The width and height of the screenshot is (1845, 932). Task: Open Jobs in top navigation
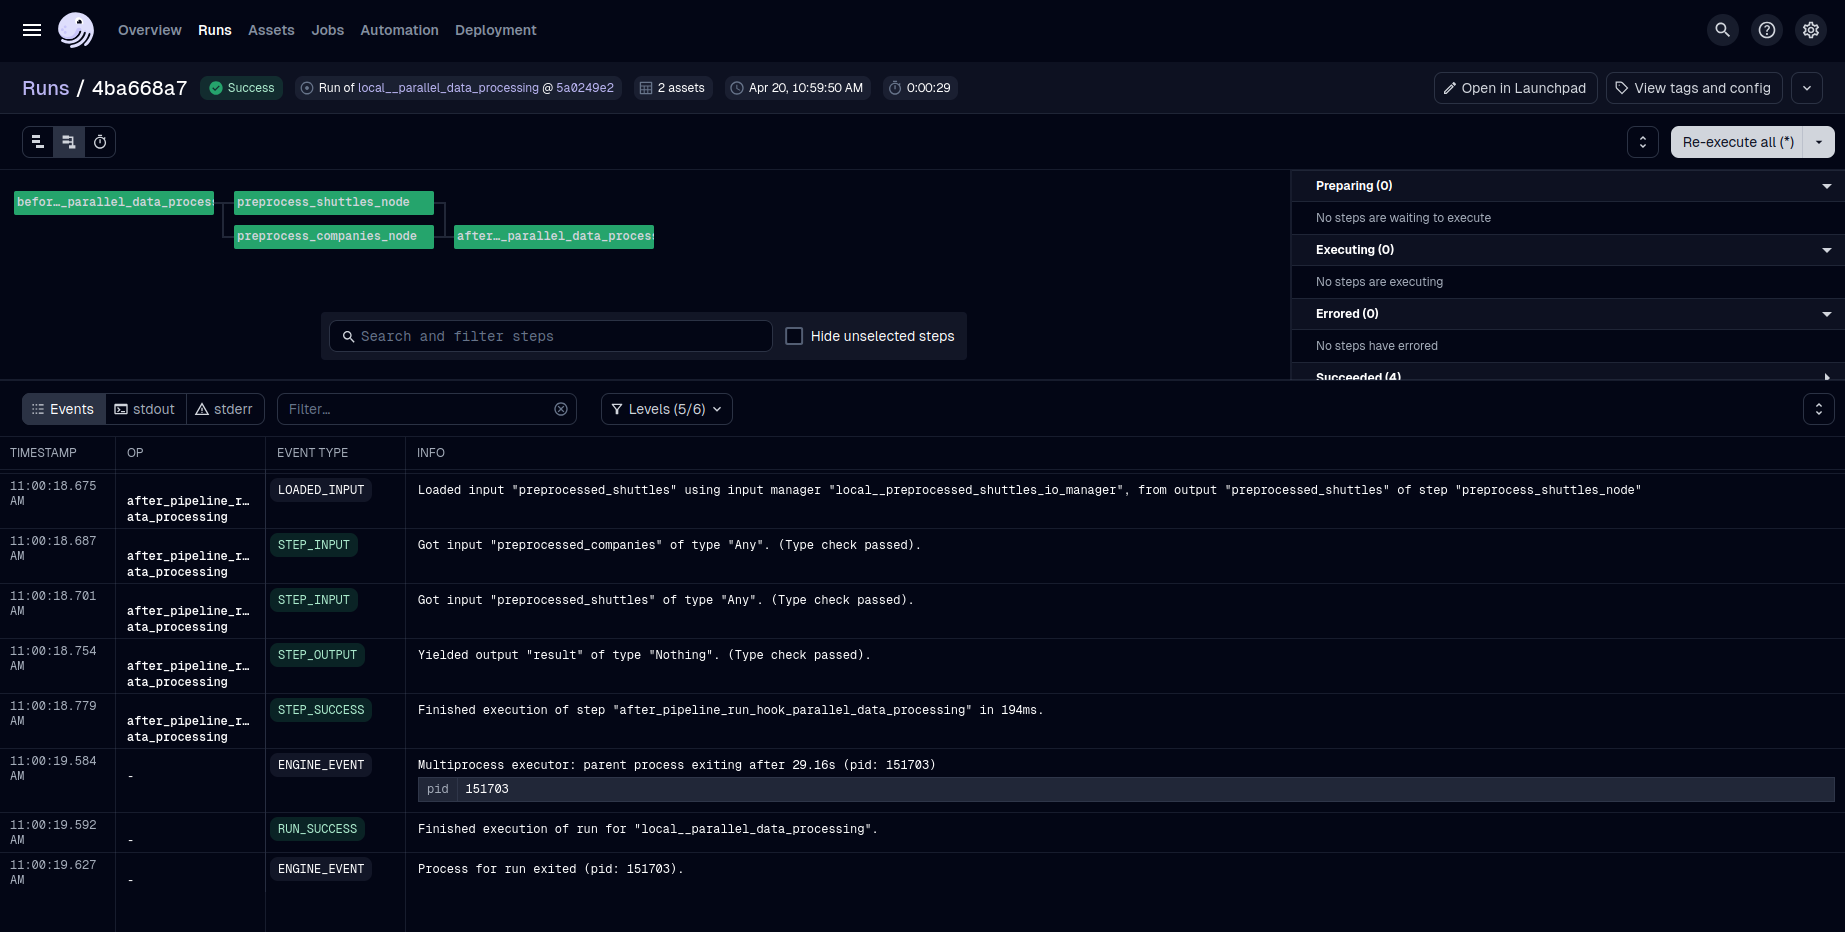tap(328, 30)
